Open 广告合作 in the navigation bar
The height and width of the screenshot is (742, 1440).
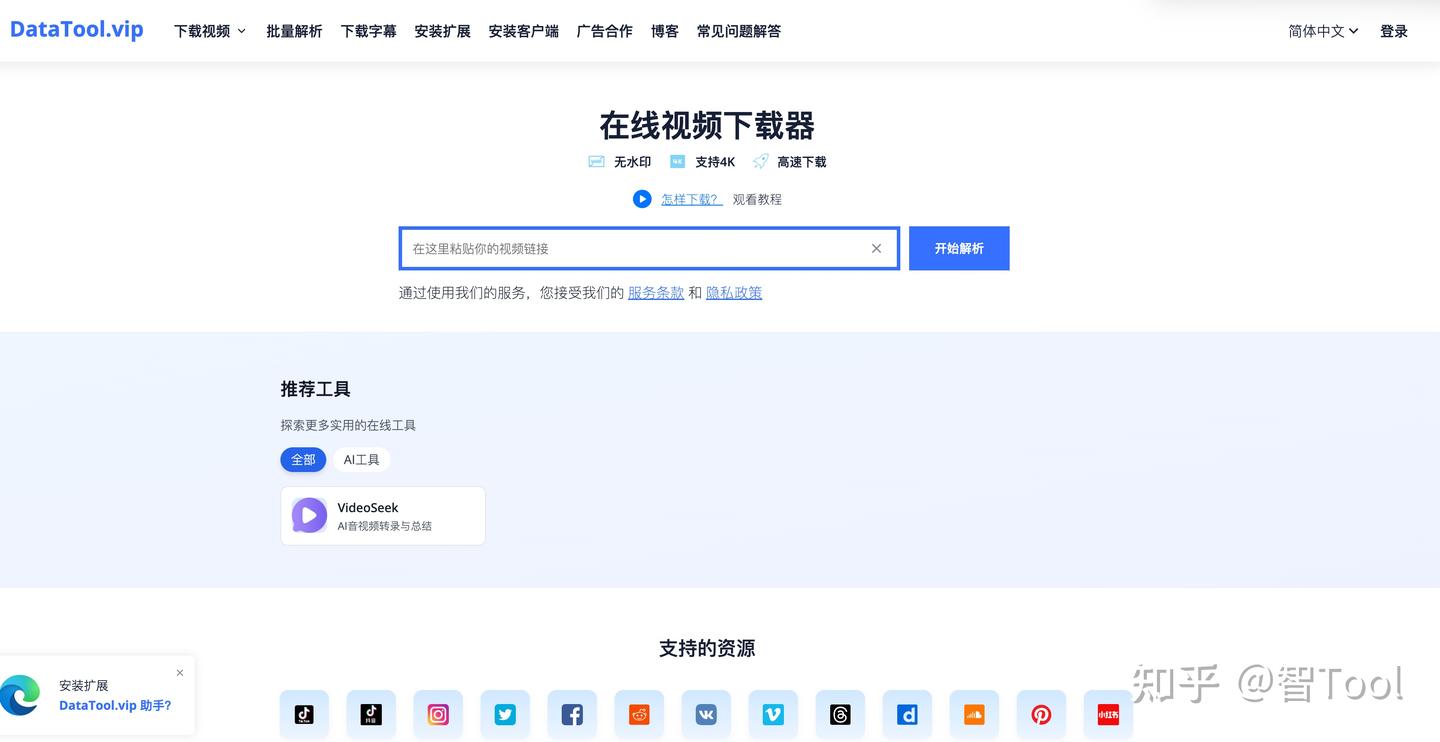pyautogui.click(x=604, y=31)
